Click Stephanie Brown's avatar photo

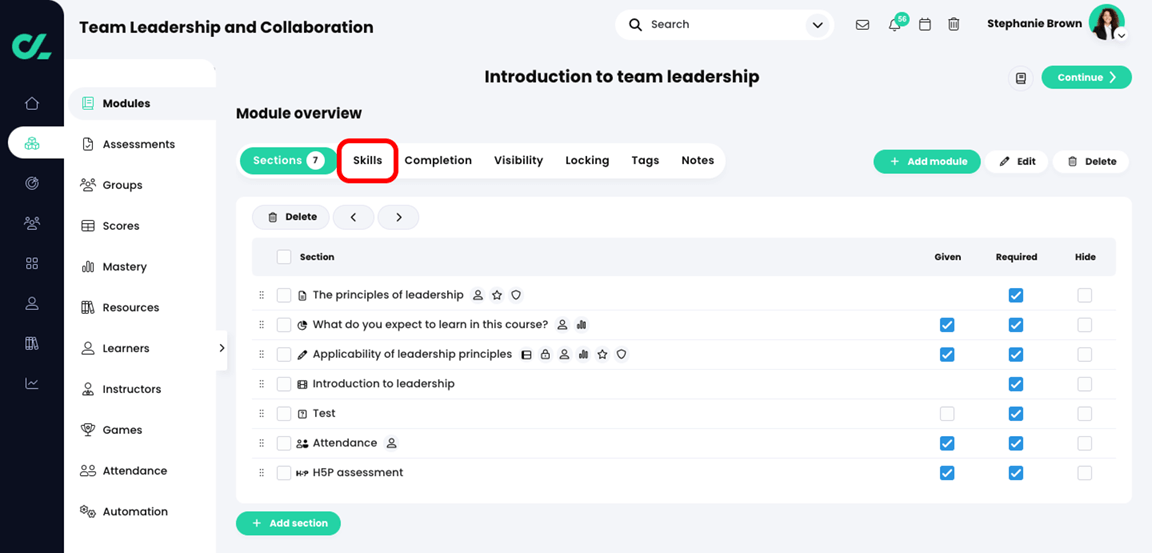[1106, 22]
